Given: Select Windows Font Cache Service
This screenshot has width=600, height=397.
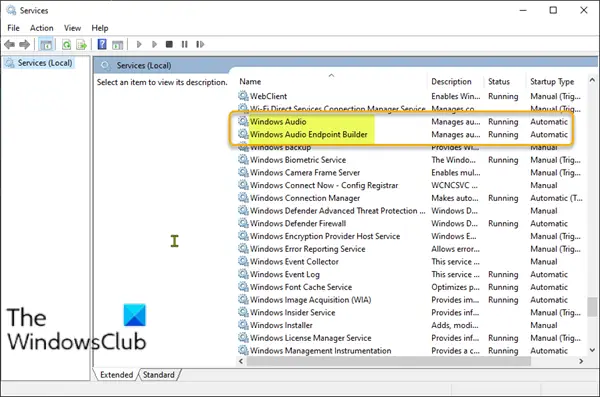Looking at the screenshot, I should [411, 287].
